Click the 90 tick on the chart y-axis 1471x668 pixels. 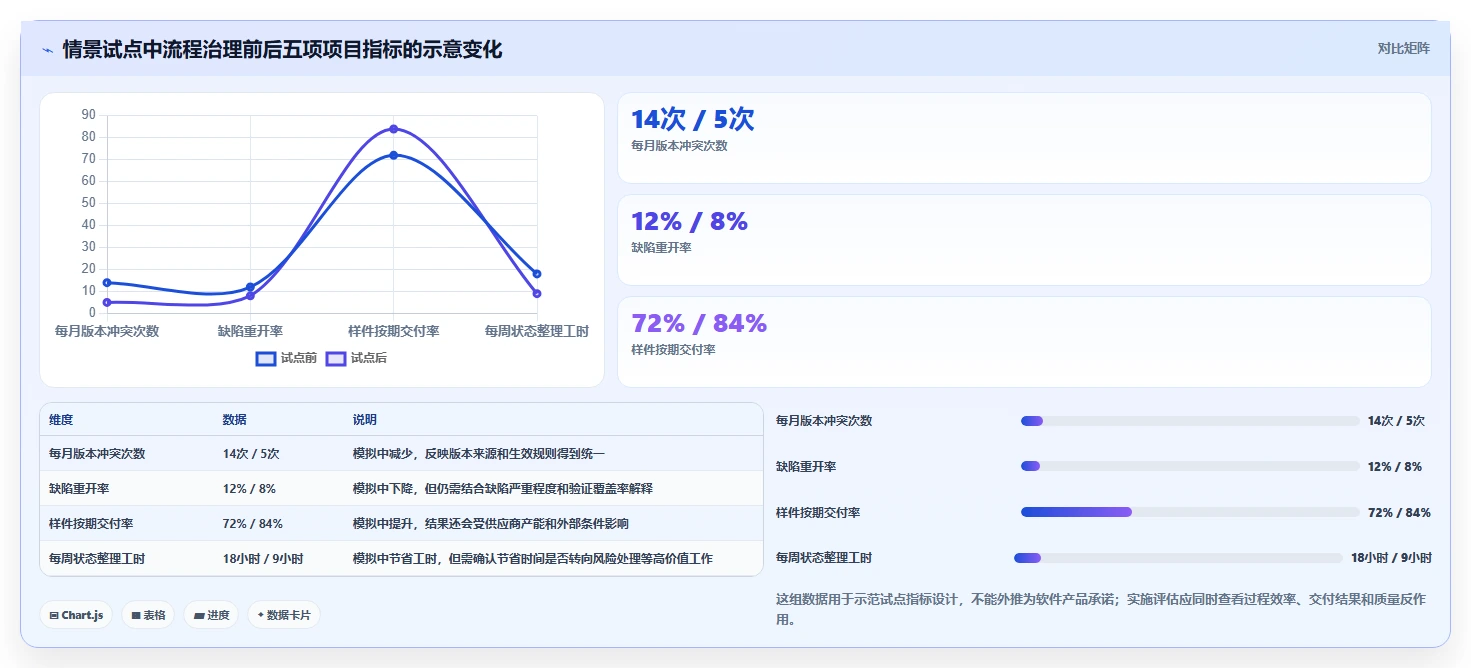(x=89, y=115)
